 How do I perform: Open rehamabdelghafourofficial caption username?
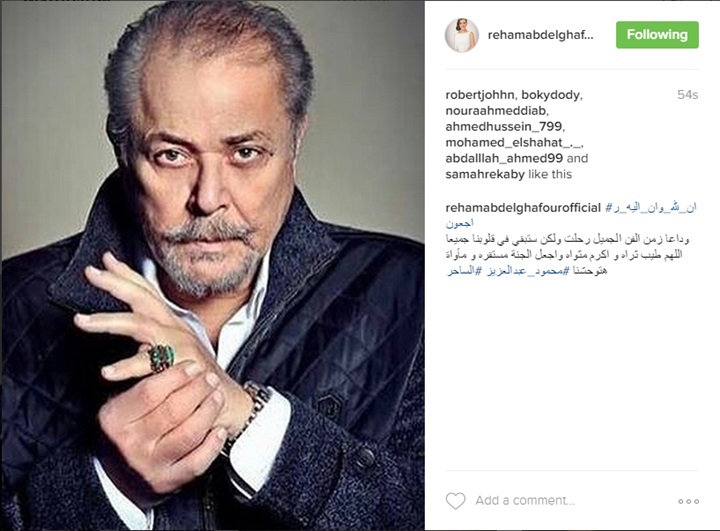[x=523, y=208]
